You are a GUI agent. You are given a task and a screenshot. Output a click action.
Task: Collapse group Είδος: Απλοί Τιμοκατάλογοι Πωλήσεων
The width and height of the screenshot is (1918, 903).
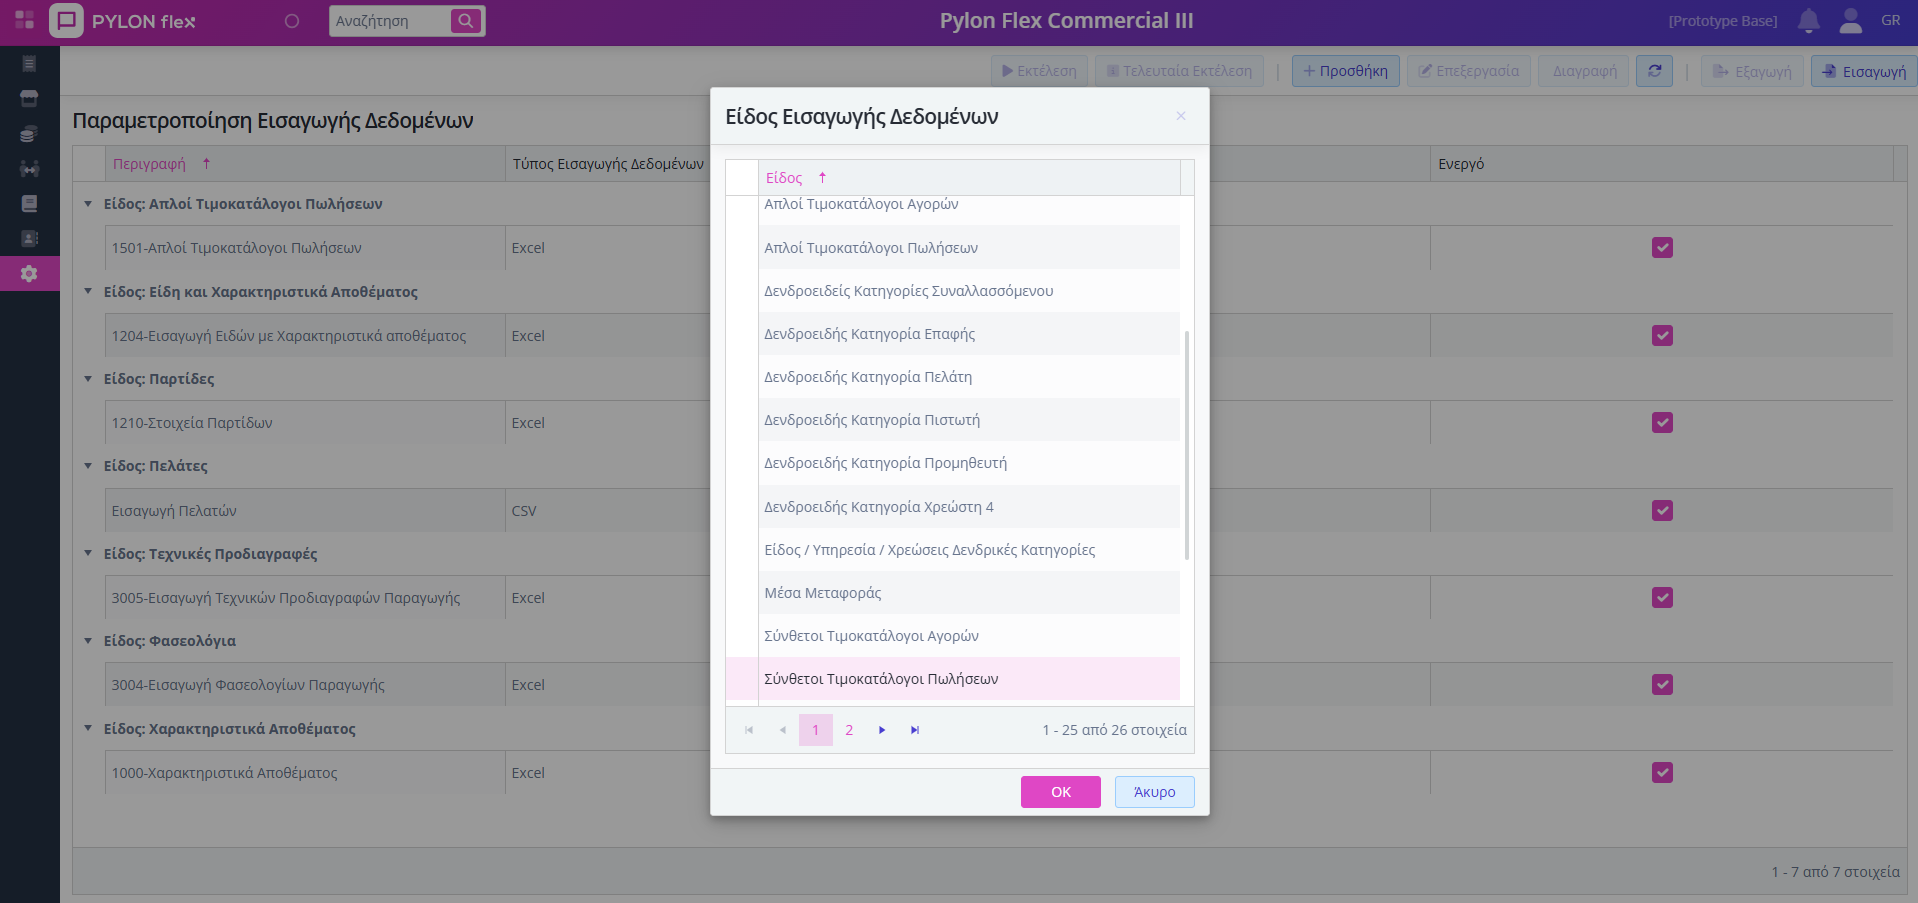click(88, 204)
